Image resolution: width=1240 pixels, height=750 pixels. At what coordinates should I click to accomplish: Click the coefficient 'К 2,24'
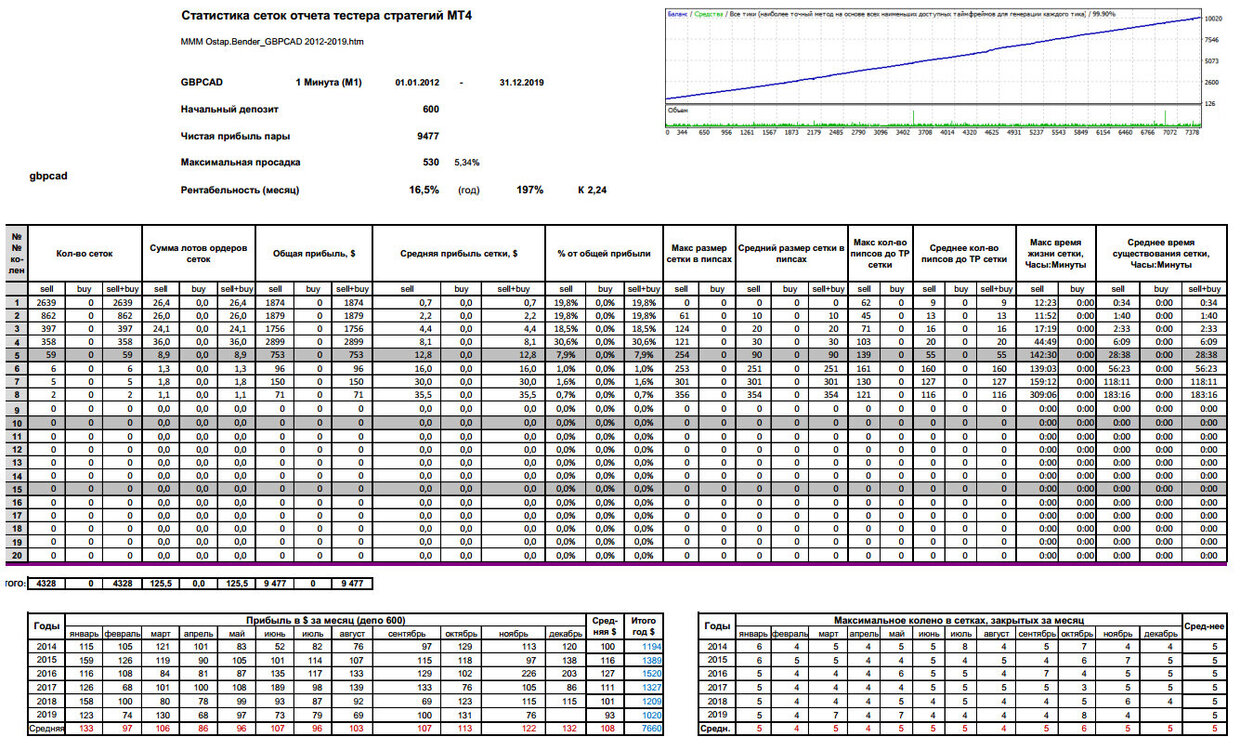[x=592, y=190]
